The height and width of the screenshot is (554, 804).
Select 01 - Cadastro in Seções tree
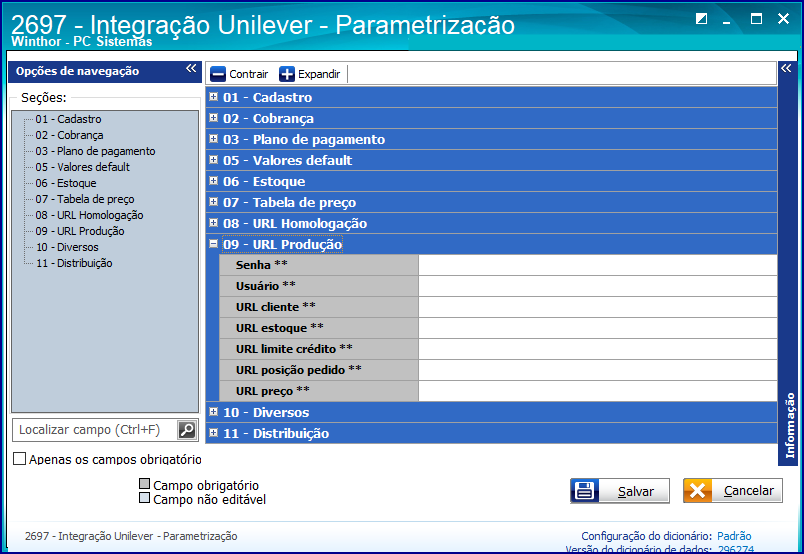click(x=68, y=119)
